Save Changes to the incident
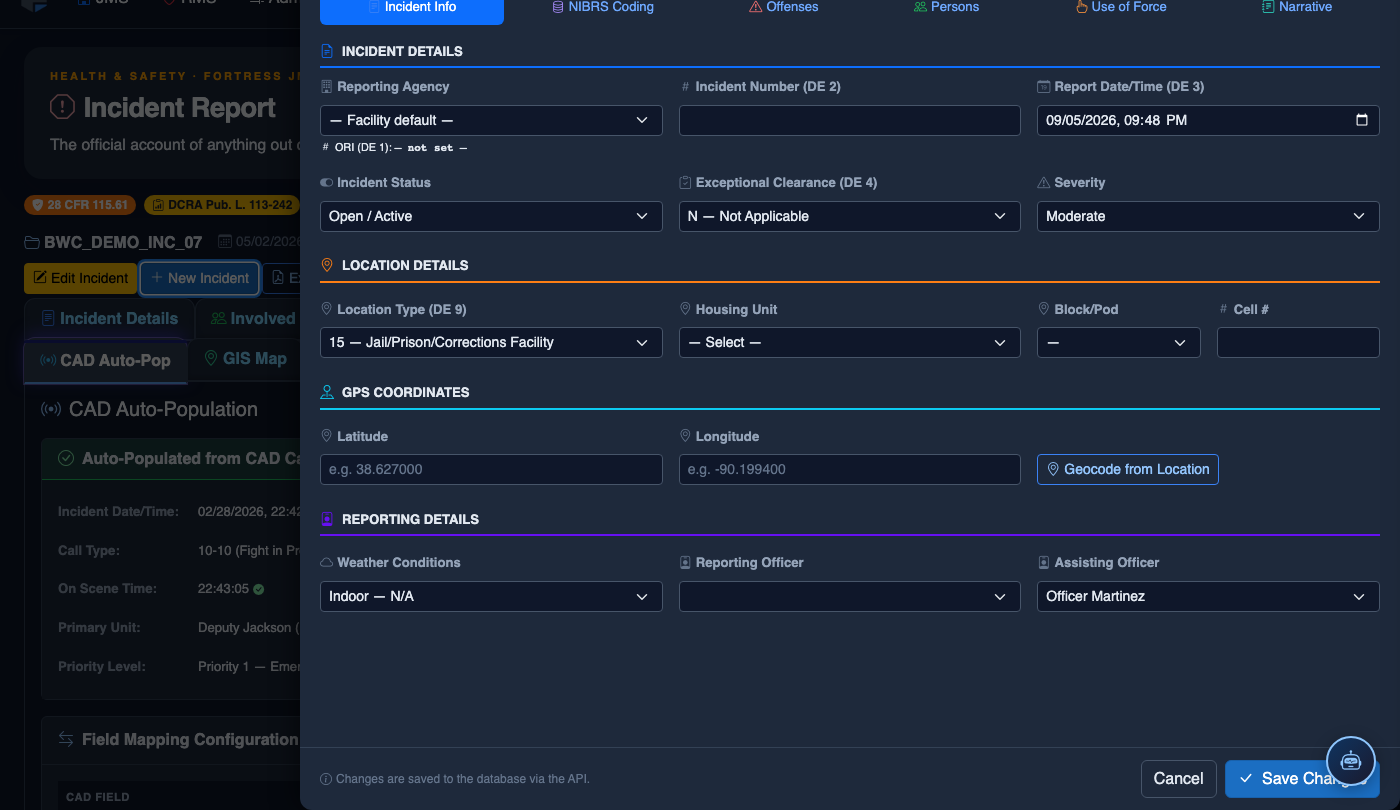 (1302, 778)
